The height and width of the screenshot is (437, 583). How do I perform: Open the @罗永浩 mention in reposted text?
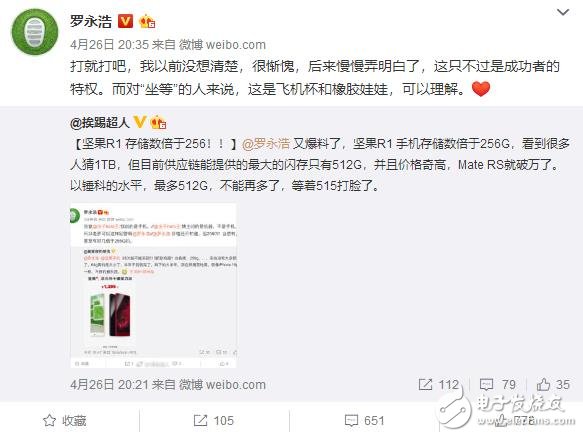[265, 144]
